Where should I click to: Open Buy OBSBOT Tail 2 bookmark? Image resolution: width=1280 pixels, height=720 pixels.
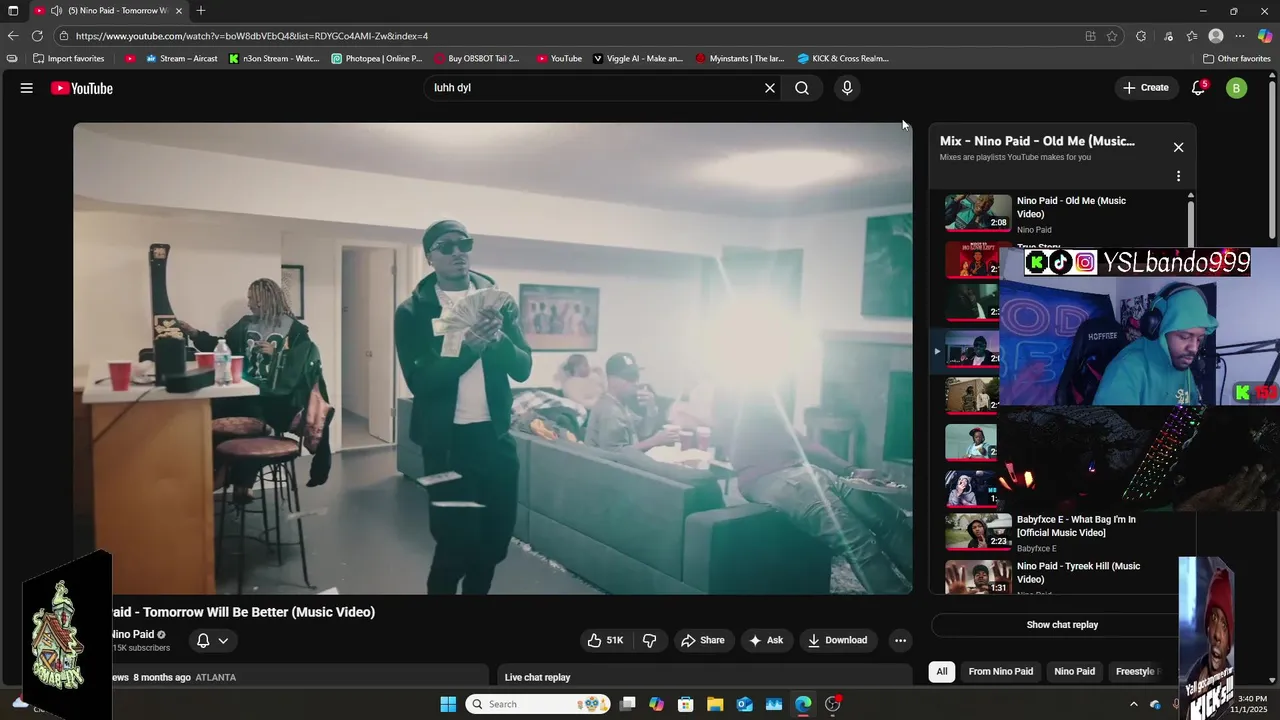477,59
